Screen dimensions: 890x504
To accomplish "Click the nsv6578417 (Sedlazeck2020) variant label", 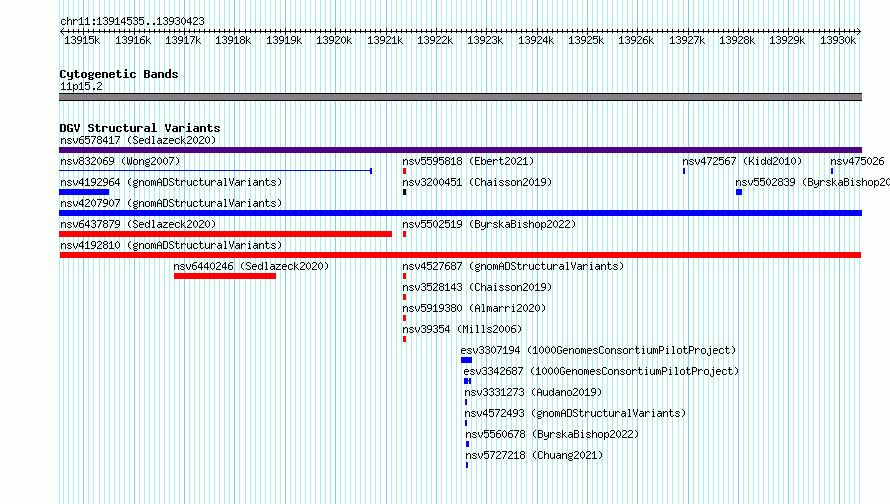I will (138, 140).
